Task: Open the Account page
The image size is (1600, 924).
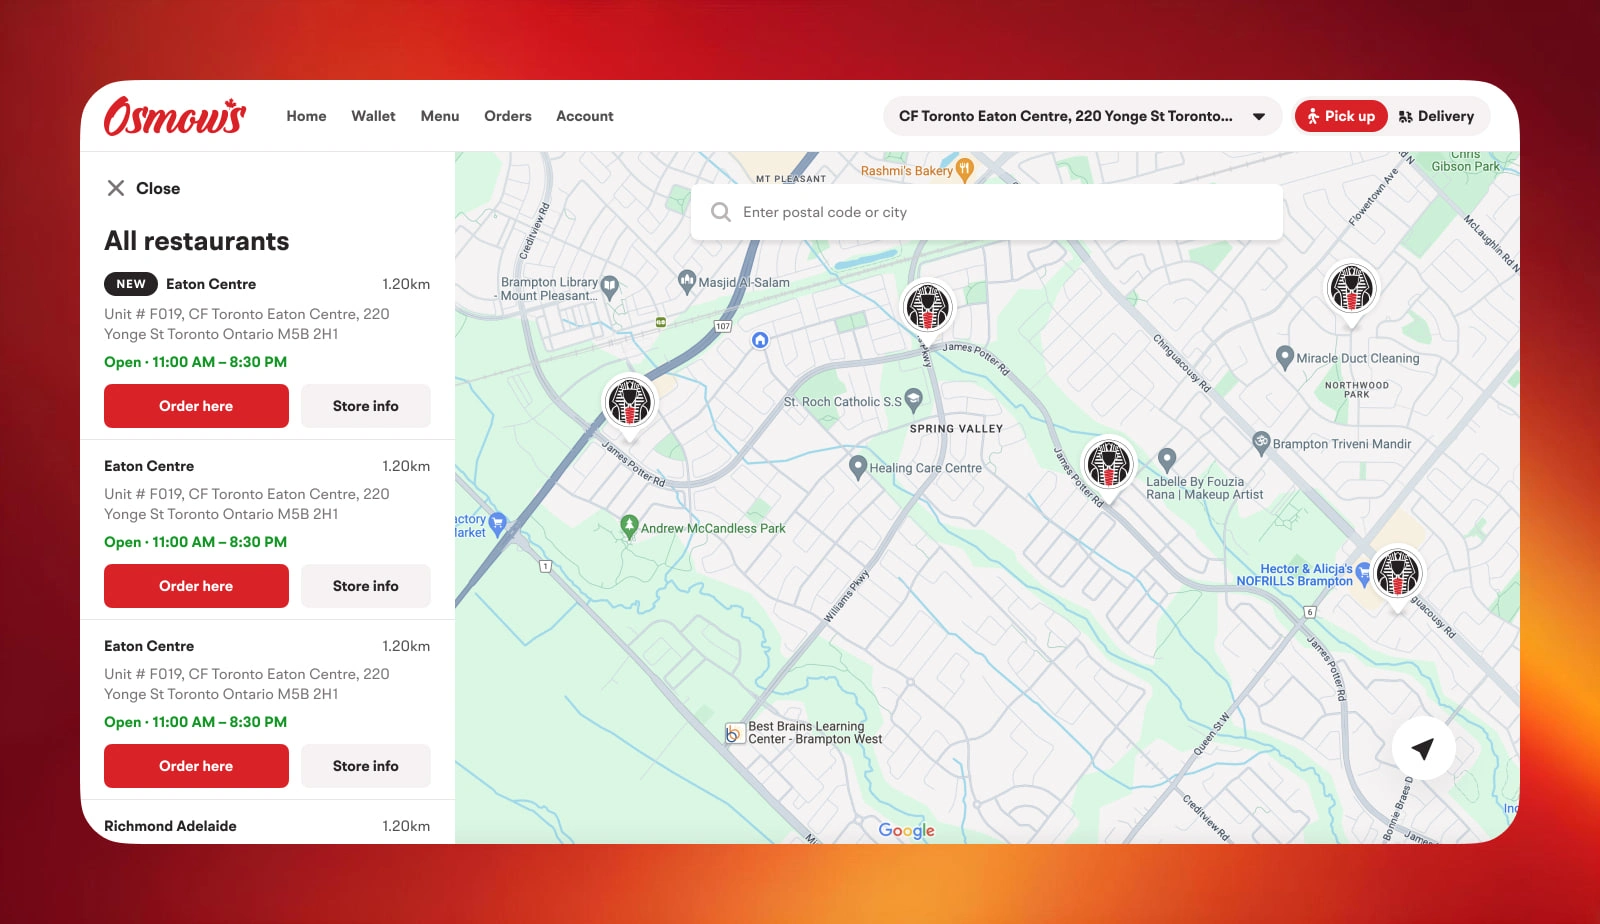Action: (585, 116)
